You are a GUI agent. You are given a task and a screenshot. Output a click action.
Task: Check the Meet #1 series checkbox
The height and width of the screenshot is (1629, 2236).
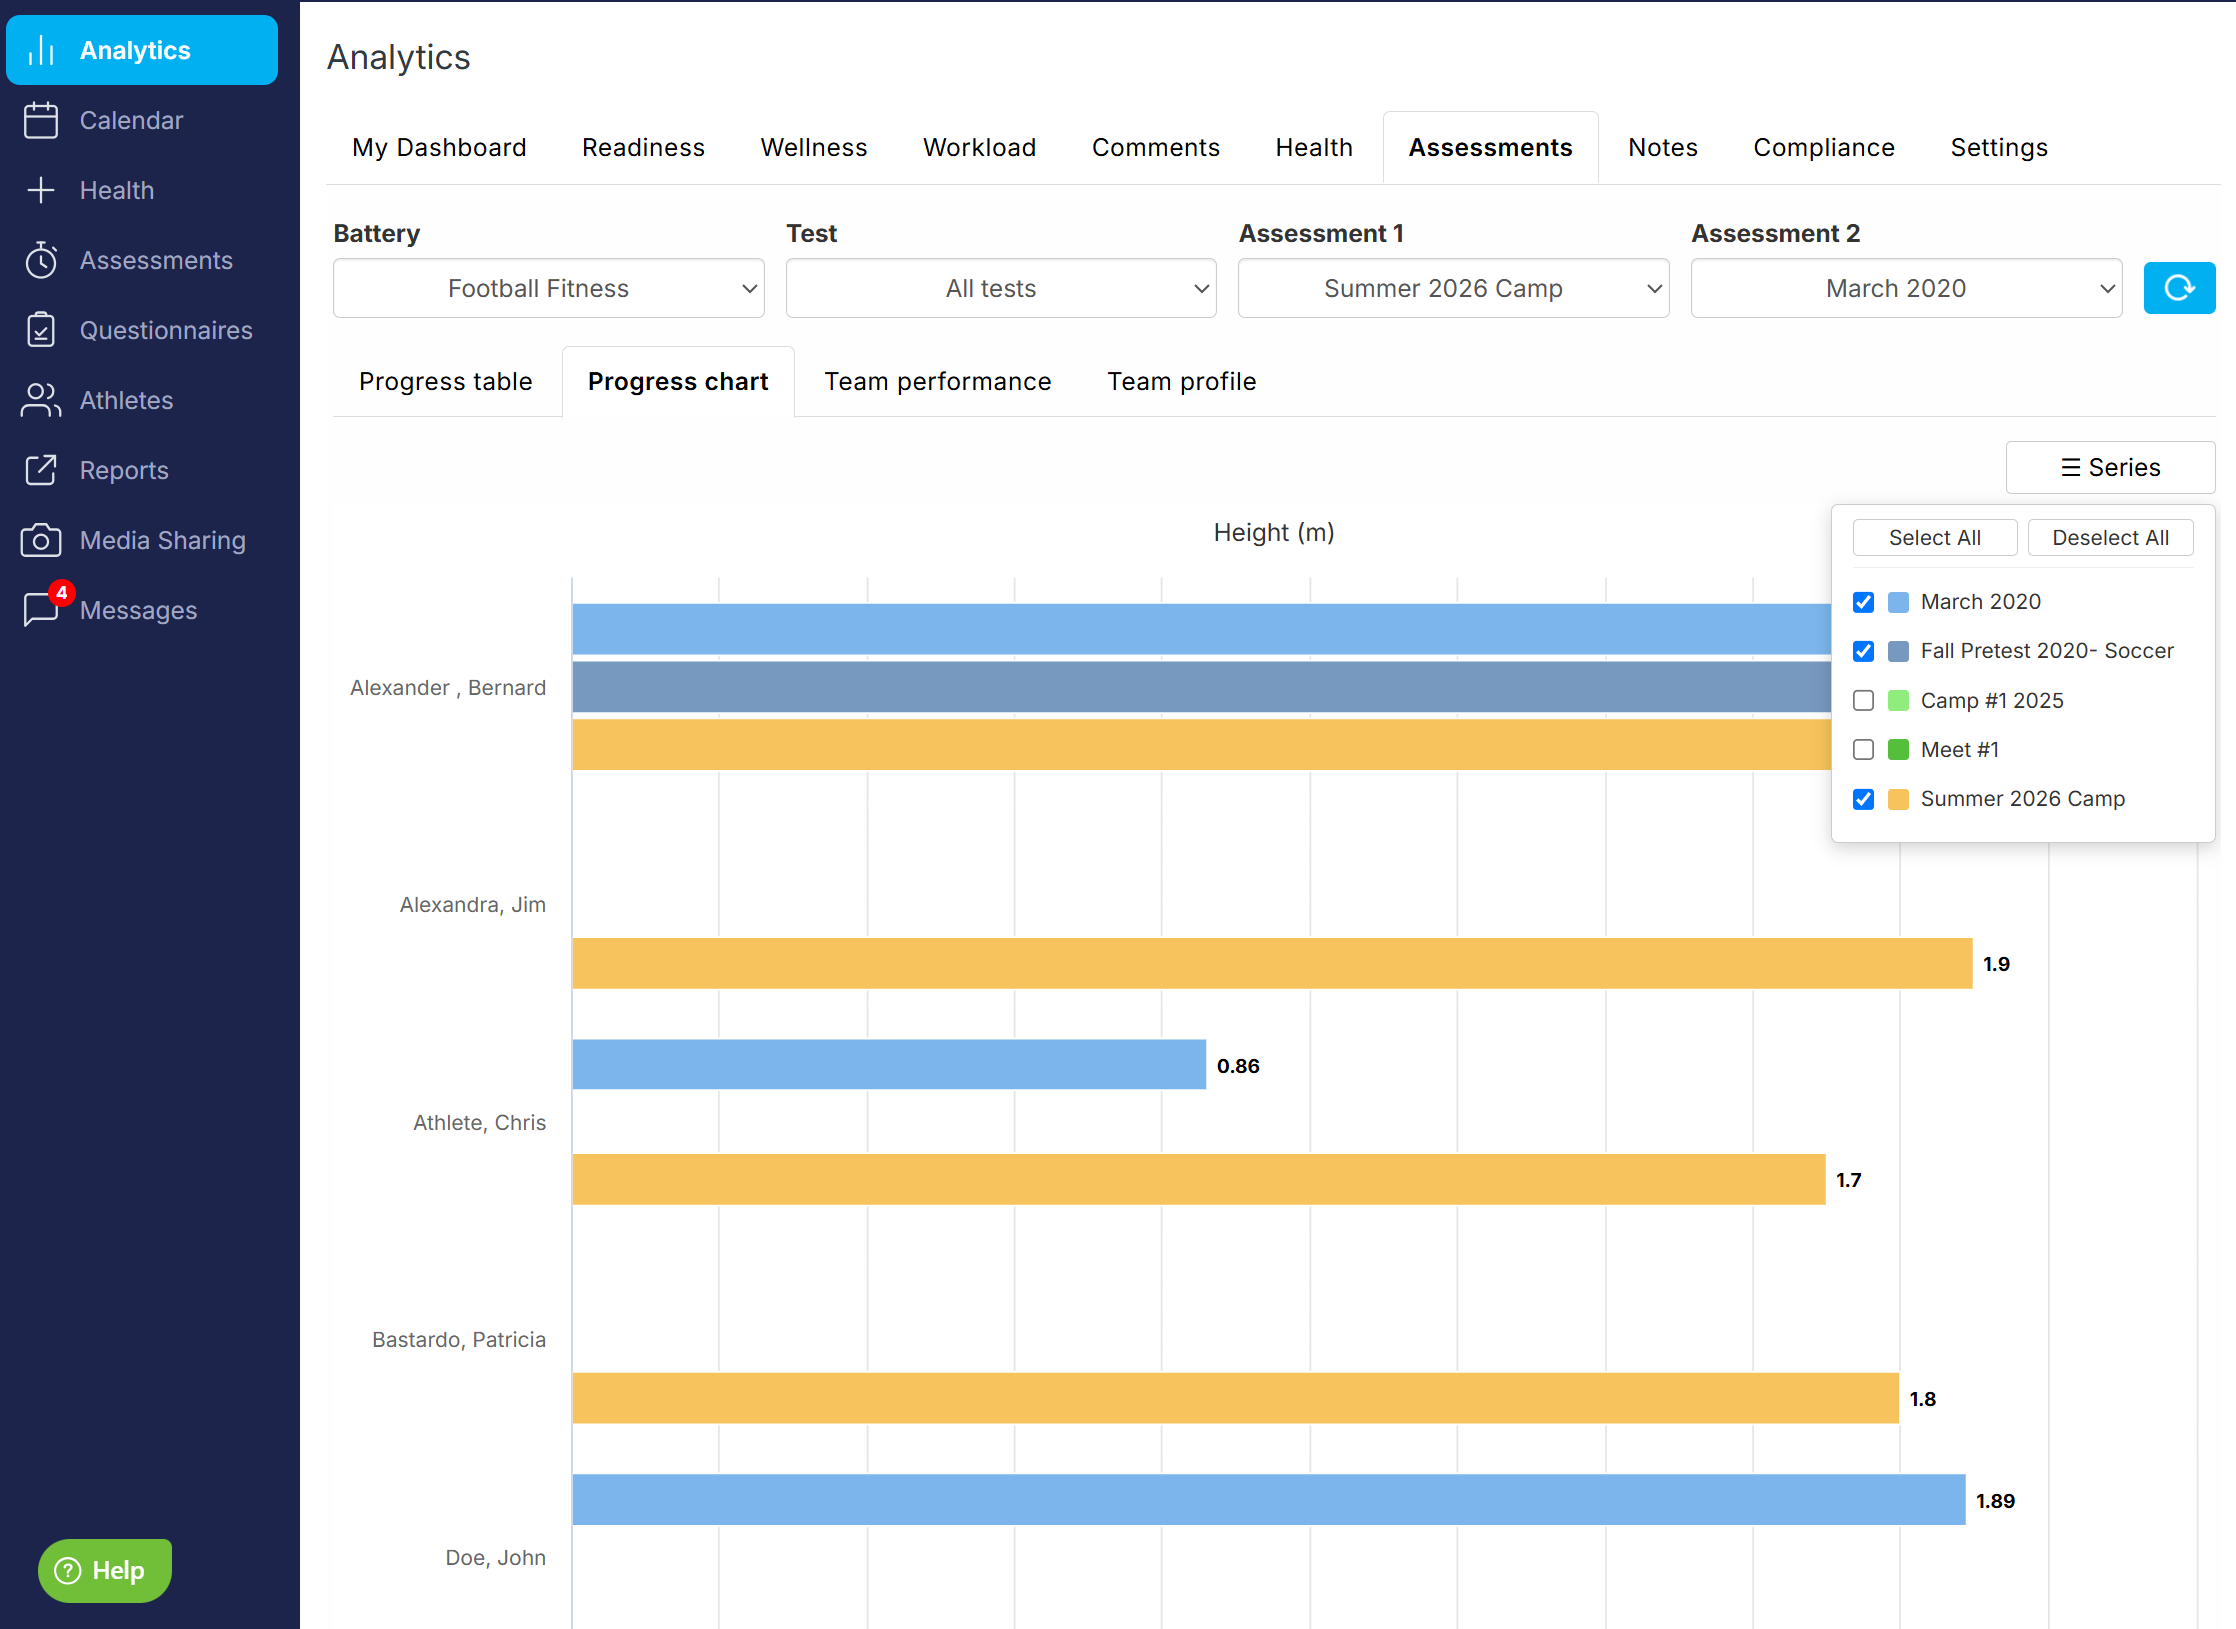(1863, 749)
